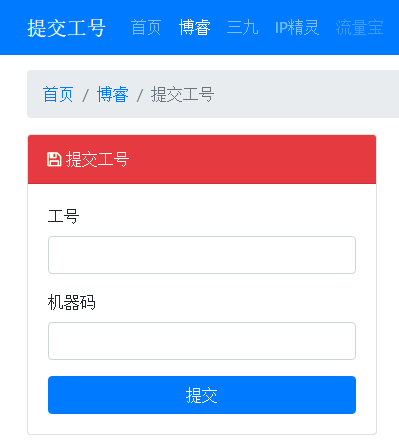The height and width of the screenshot is (441, 399).
Task: Click the 首页 breadcrumb link
Action: tap(58, 94)
